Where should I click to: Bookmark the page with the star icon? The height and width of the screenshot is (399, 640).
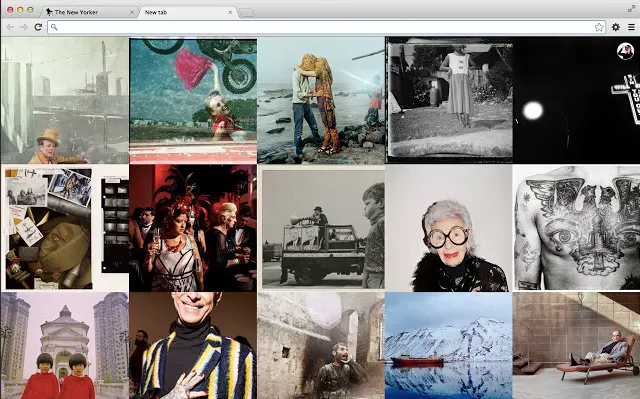click(599, 27)
